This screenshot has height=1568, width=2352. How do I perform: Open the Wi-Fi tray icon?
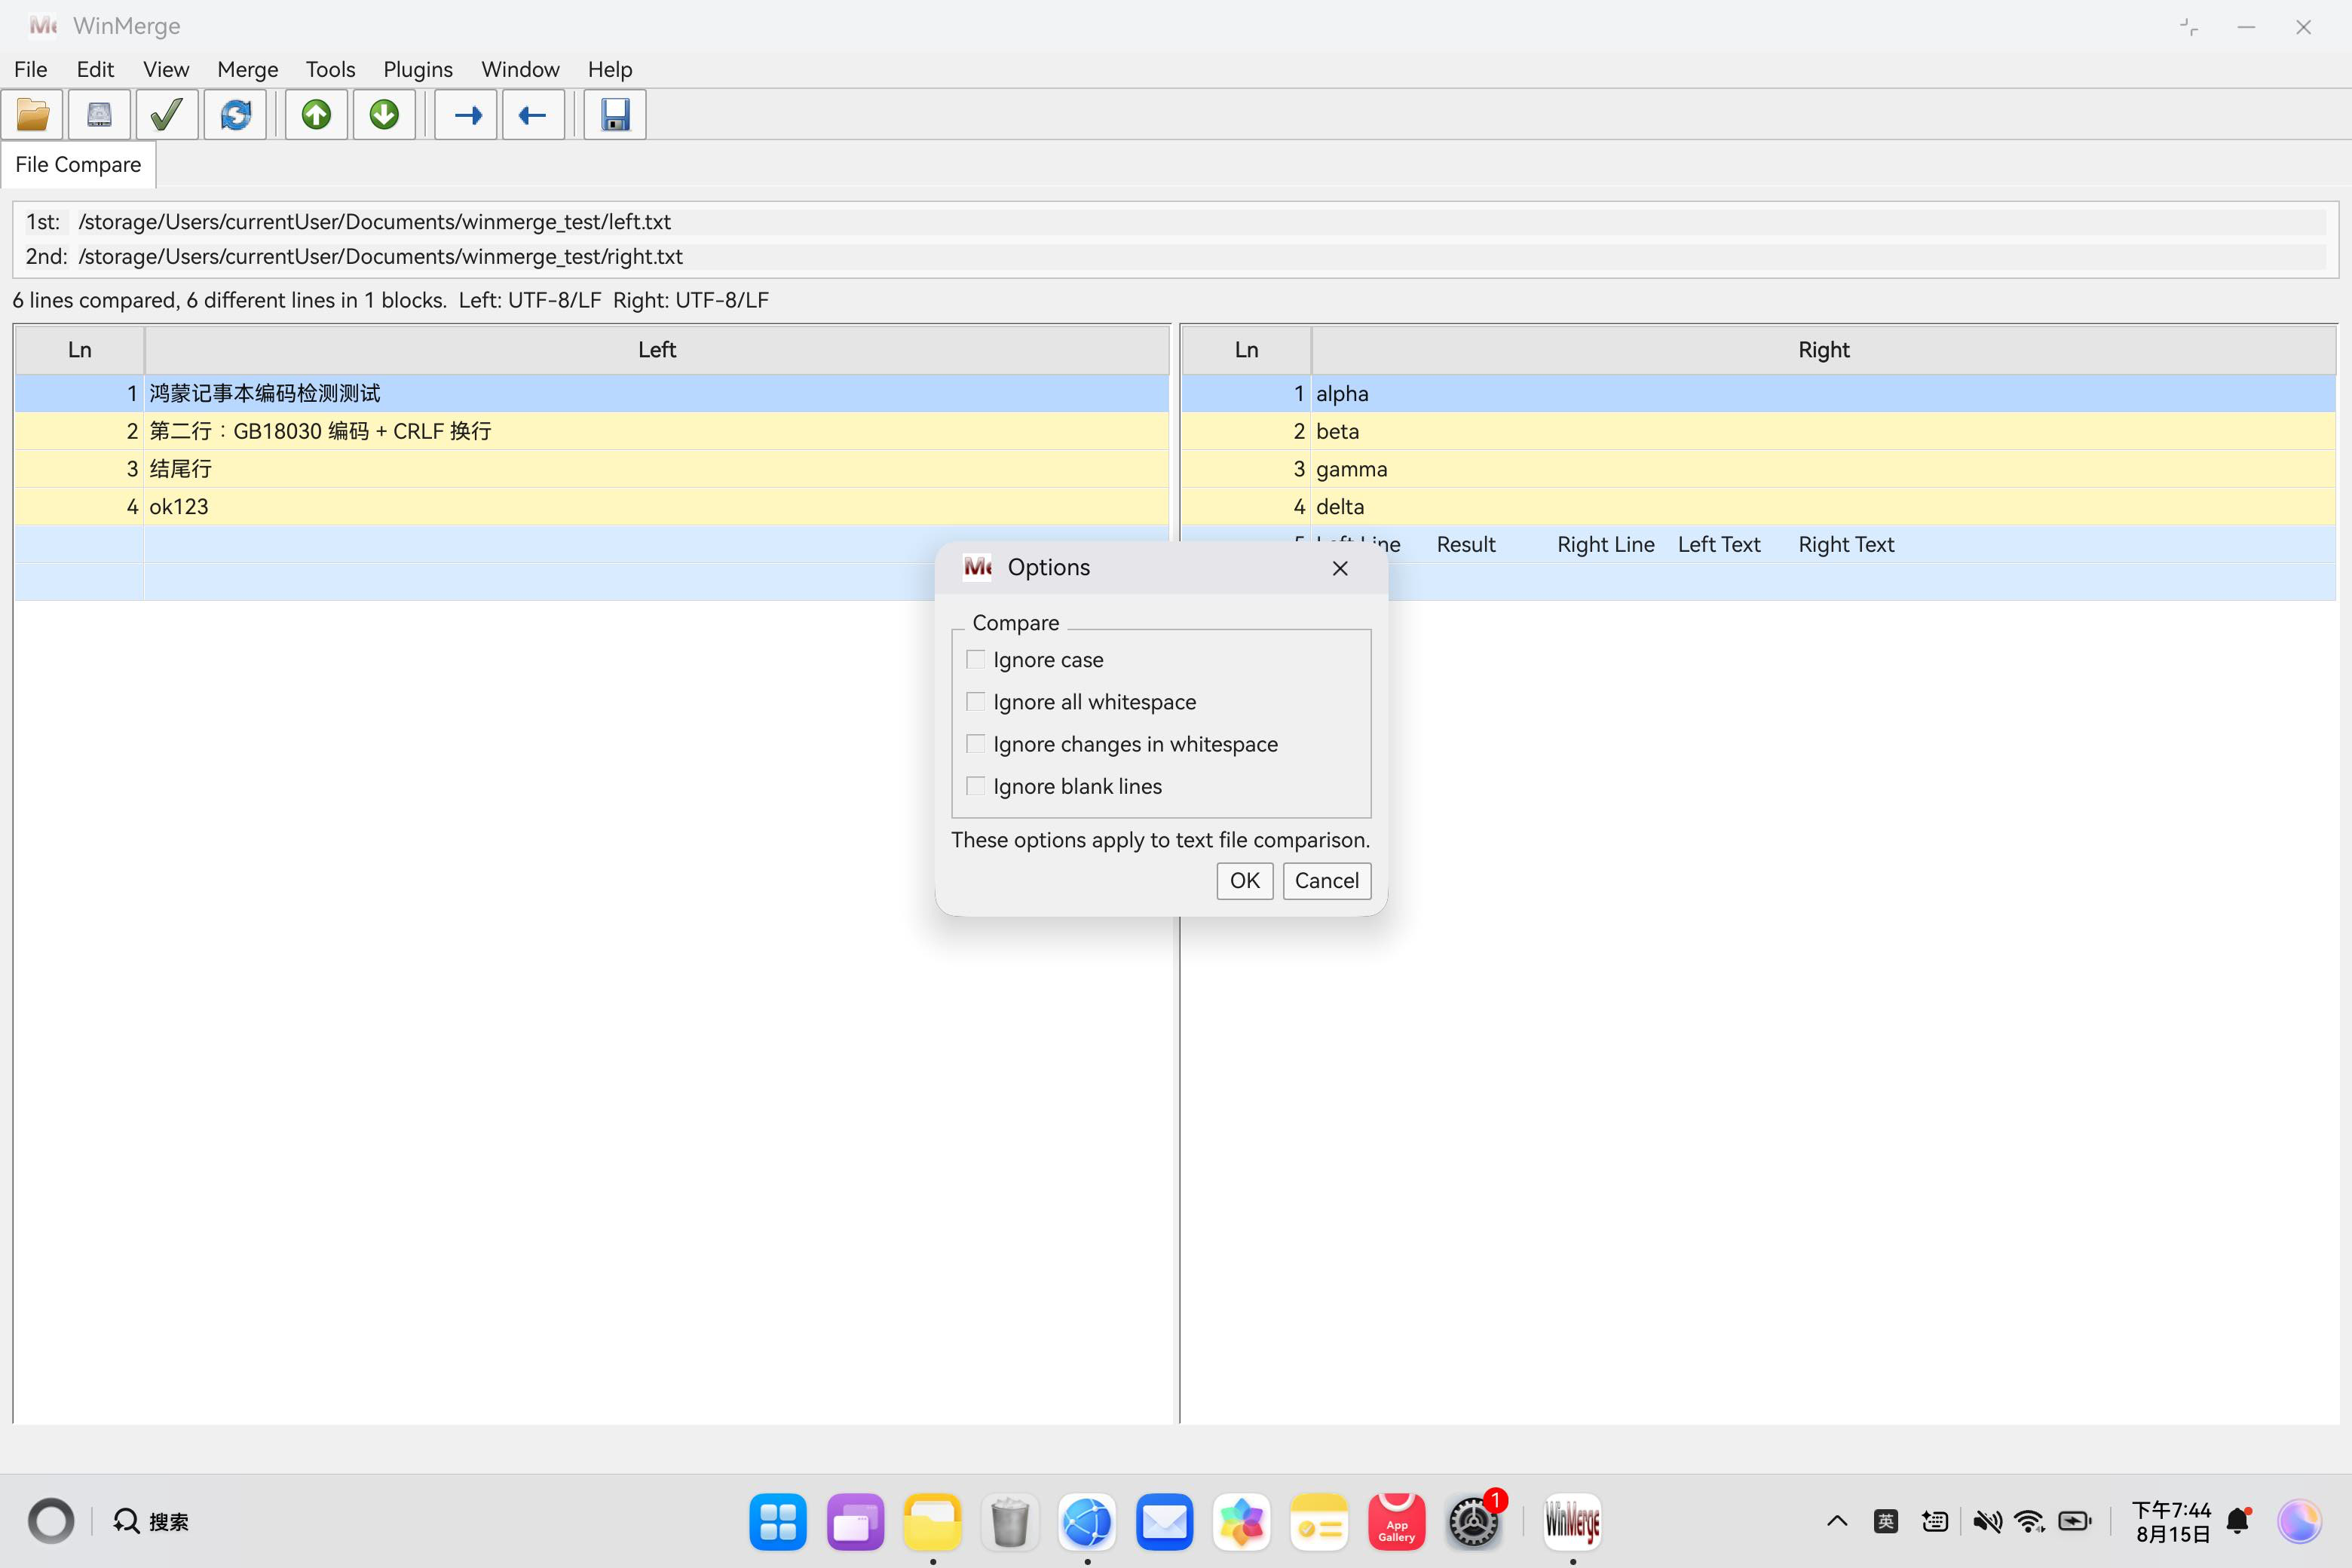coord(2029,1522)
